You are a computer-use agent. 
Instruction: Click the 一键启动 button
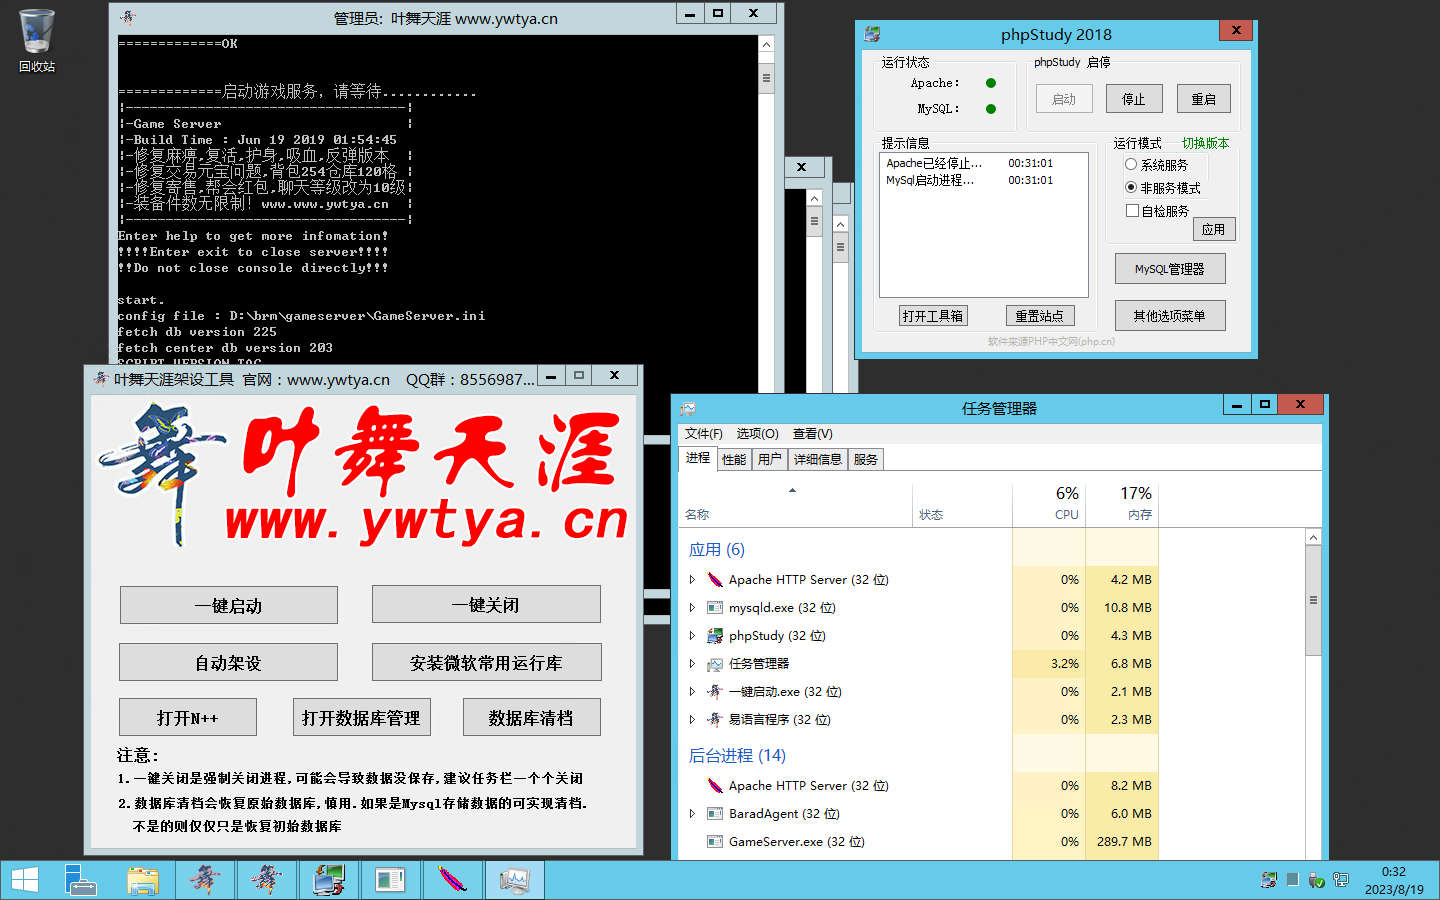point(228,605)
